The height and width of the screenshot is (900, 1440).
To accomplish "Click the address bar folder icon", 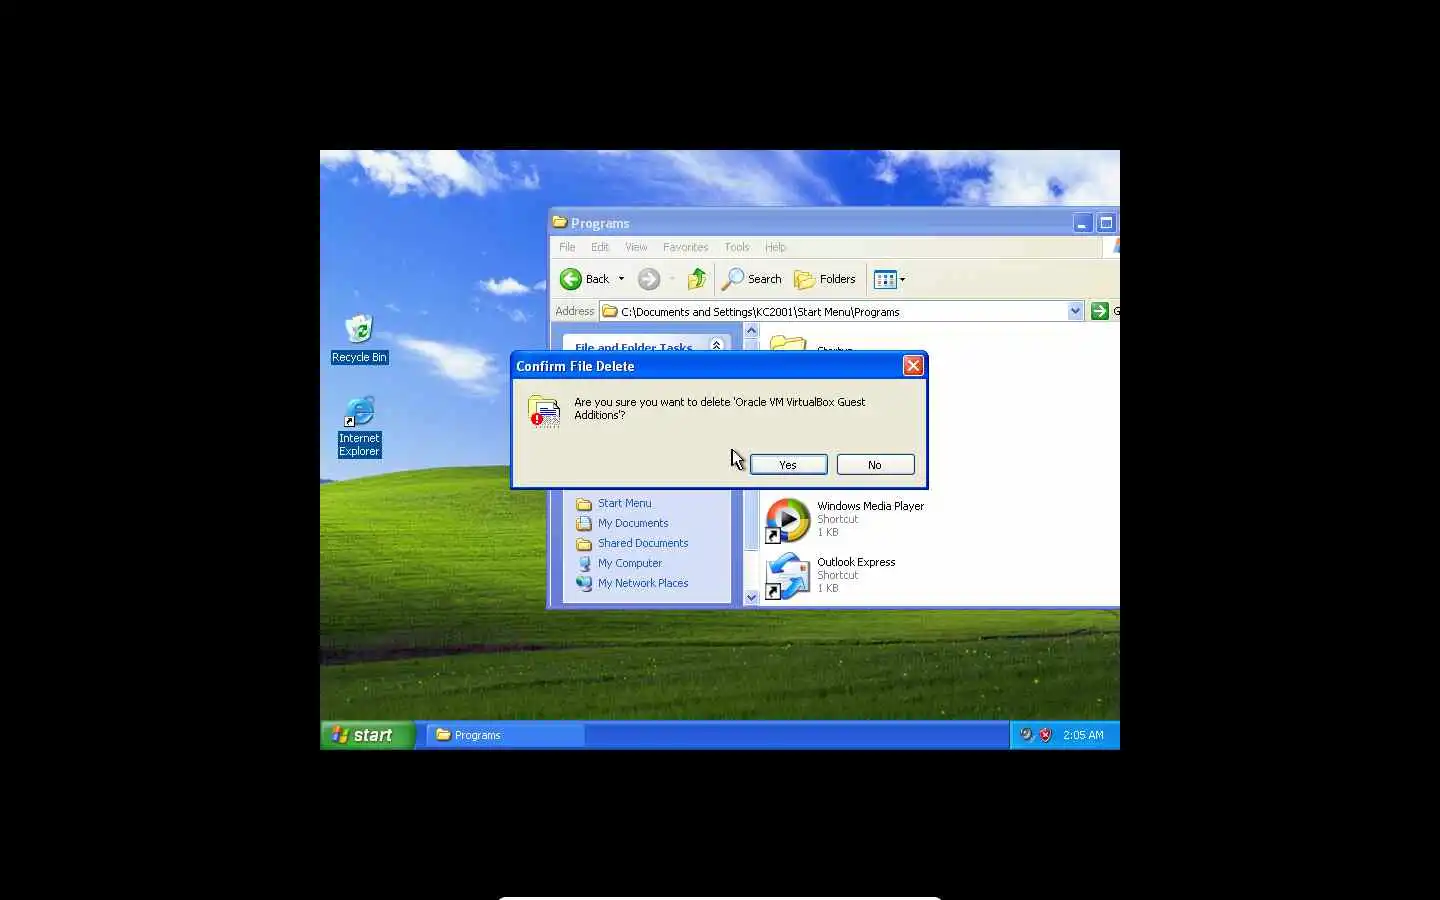I will point(609,311).
